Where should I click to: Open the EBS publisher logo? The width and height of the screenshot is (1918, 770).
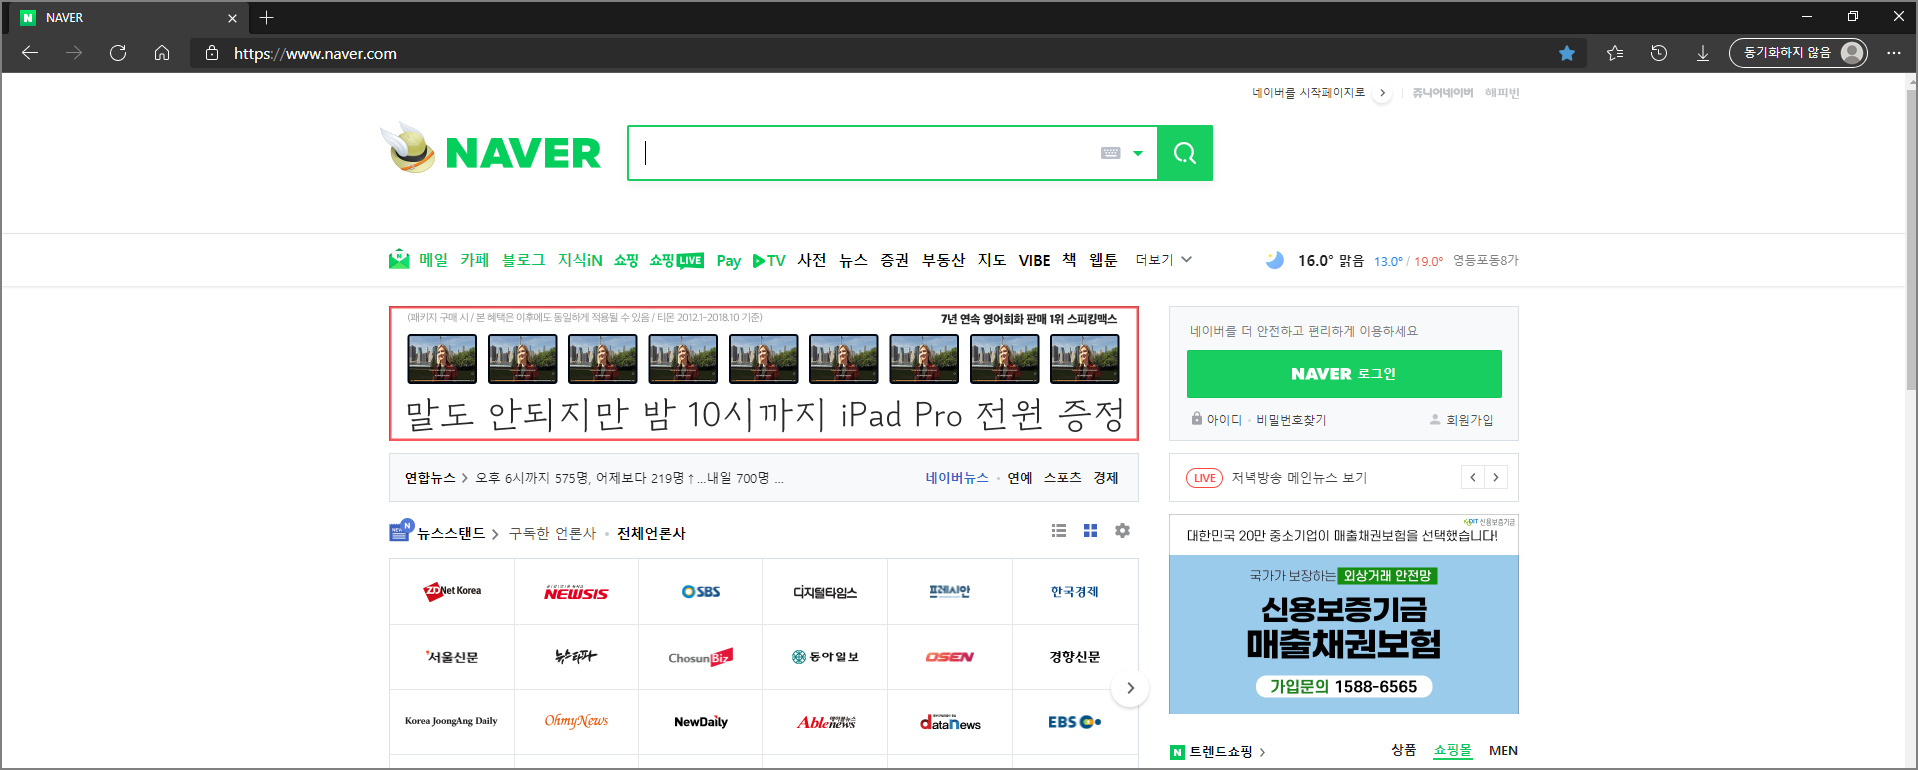coord(1075,722)
